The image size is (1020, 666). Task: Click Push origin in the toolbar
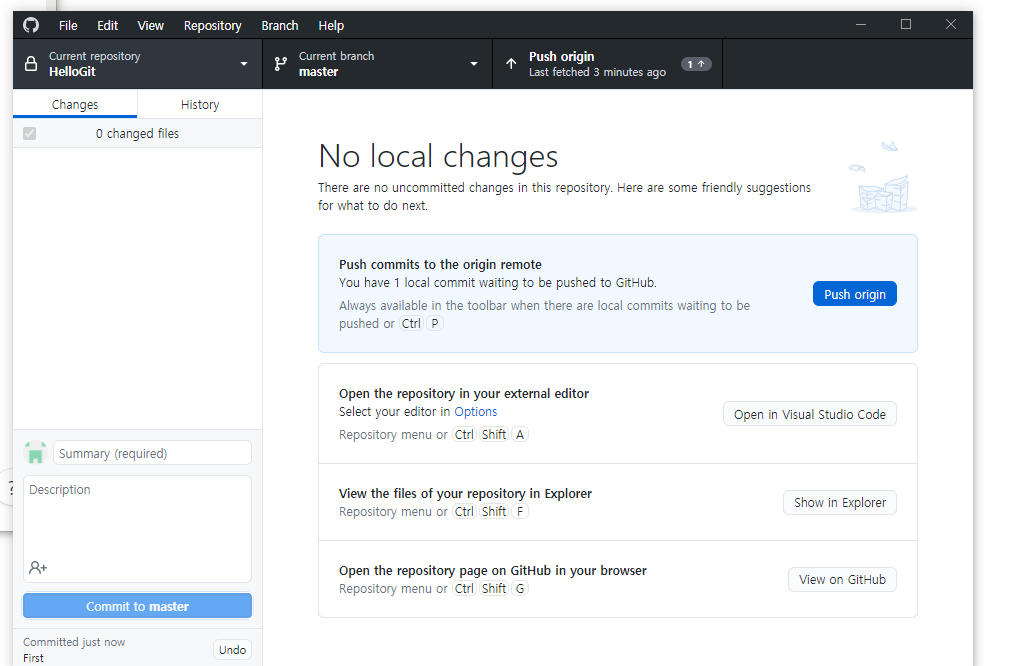click(608, 64)
